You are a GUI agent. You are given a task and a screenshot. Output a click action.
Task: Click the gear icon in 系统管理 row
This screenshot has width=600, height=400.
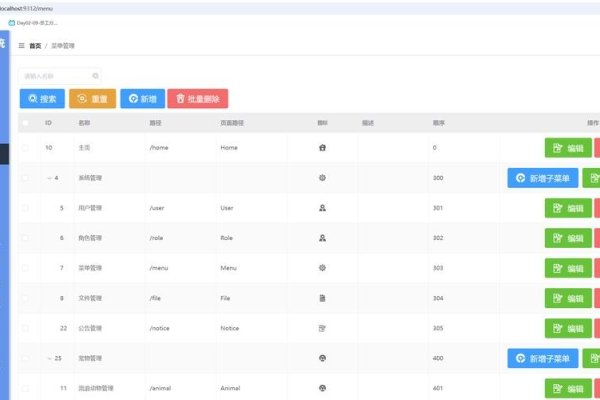(322, 178)
